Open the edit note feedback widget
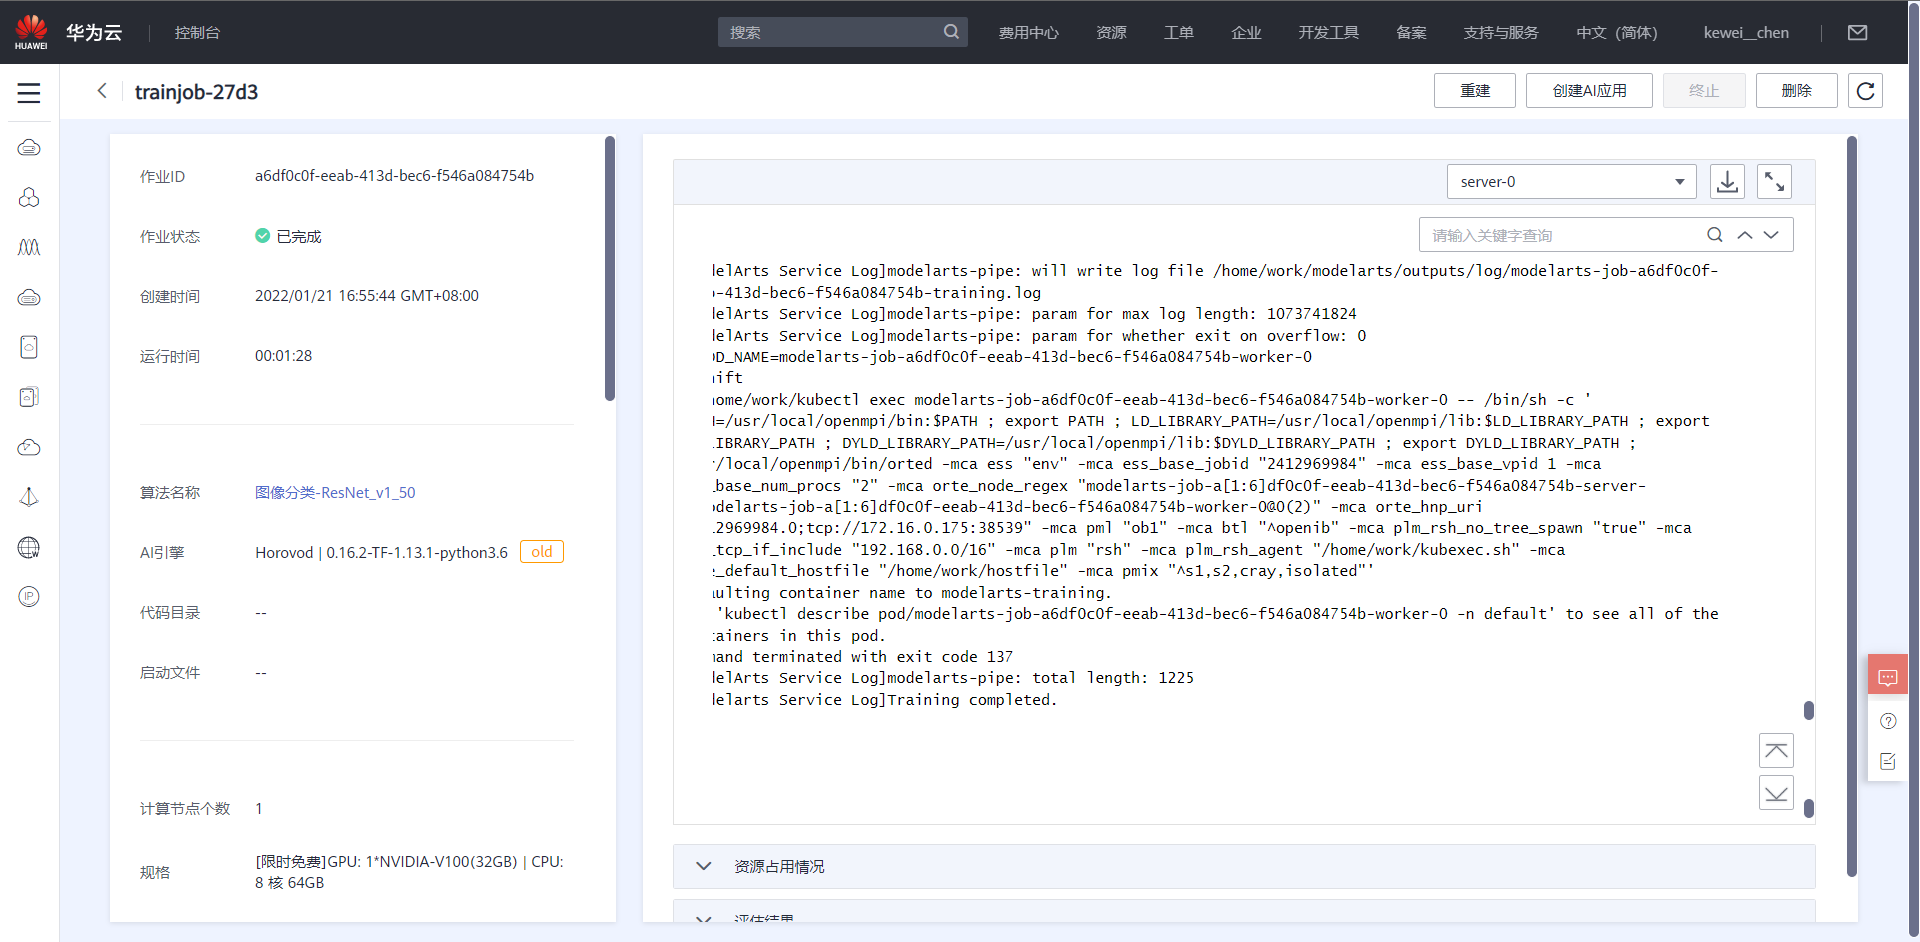 (1888, 762)
